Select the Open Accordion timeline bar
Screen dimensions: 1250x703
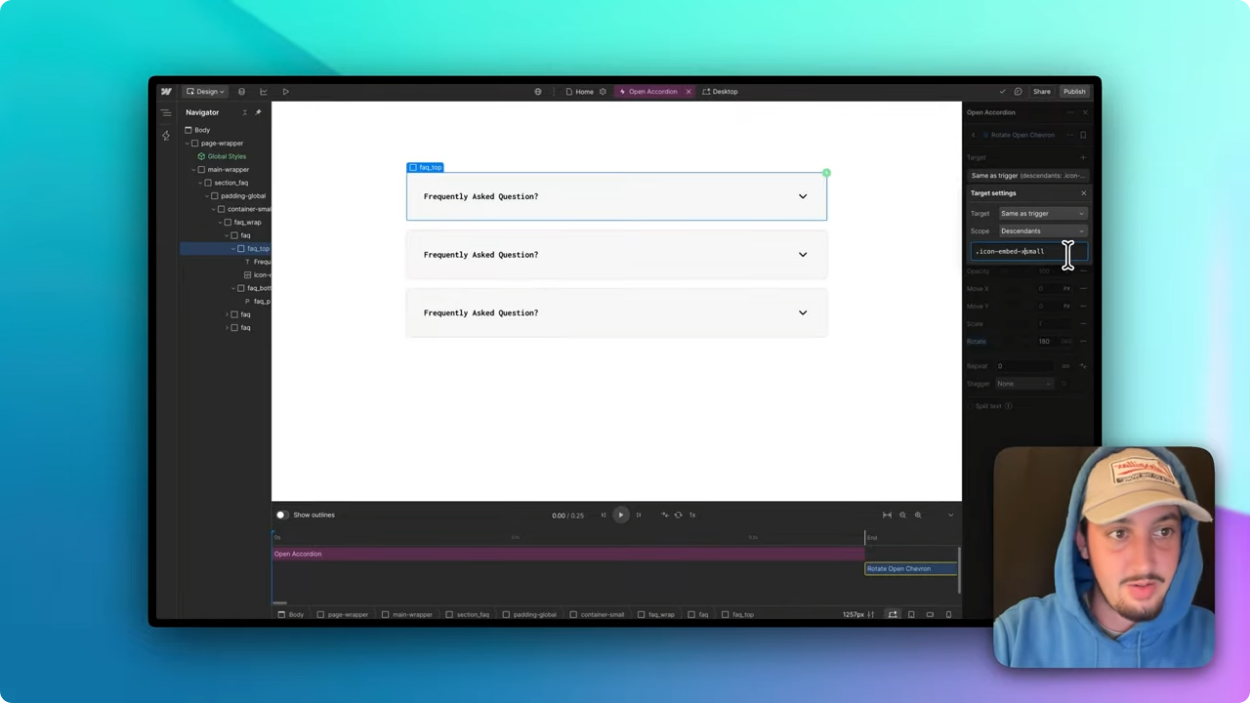(568, 554)
